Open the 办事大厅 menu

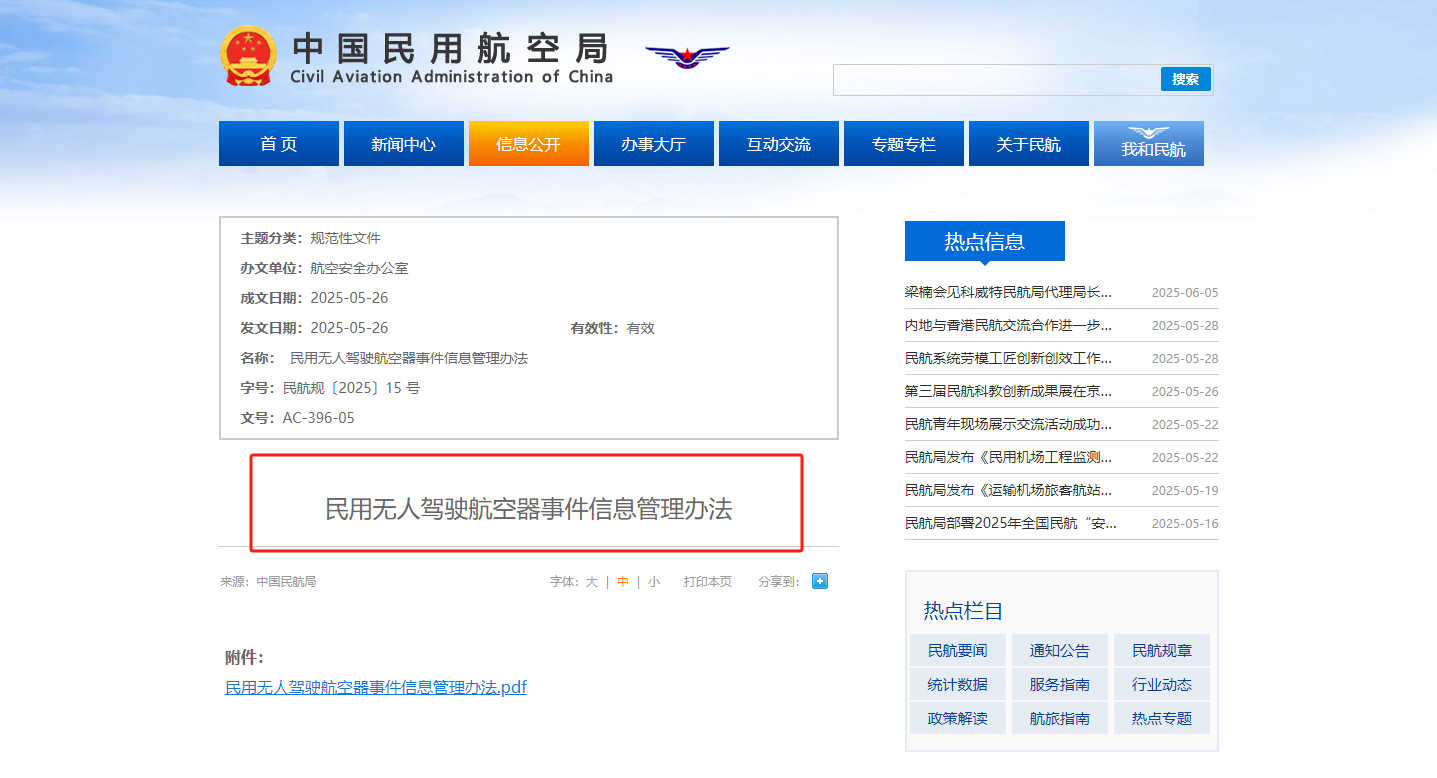click(654, 144)
